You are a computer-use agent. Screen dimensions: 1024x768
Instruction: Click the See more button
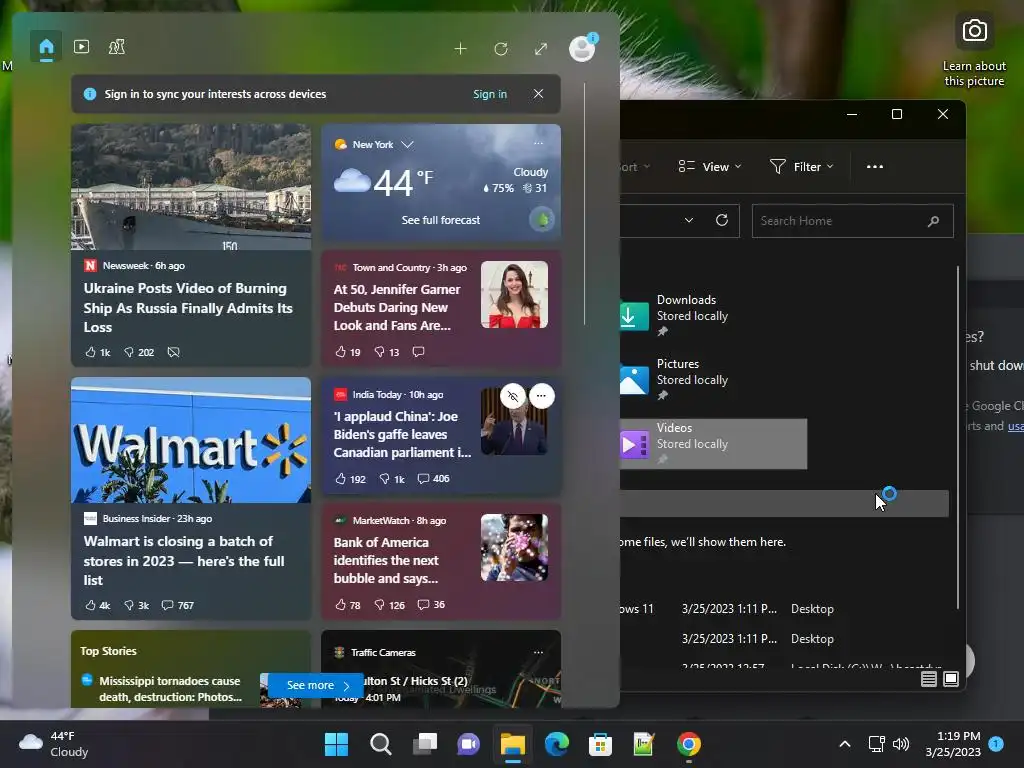point(316,685)
